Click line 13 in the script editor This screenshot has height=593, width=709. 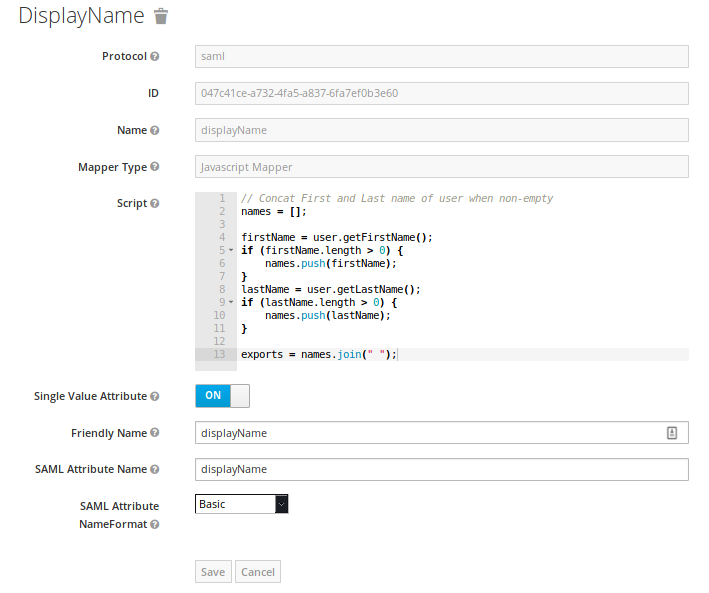pyautogui.click(x=500, y=354)
